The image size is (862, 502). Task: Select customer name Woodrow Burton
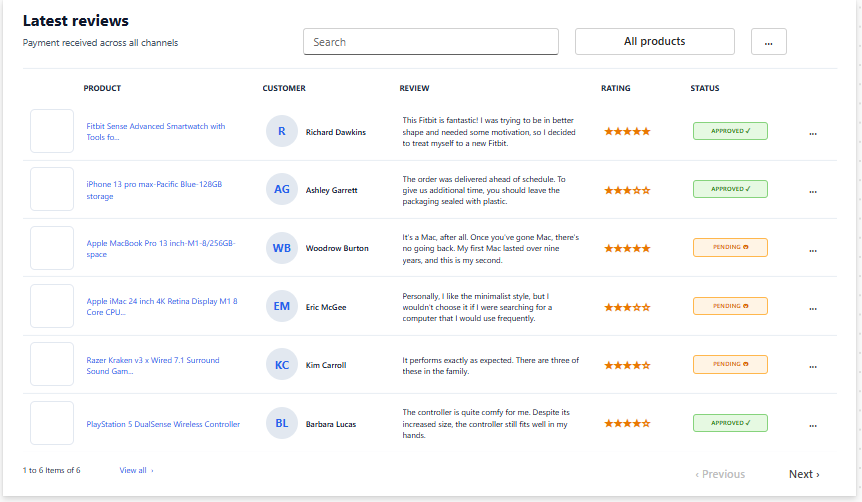tap(337, 249)
